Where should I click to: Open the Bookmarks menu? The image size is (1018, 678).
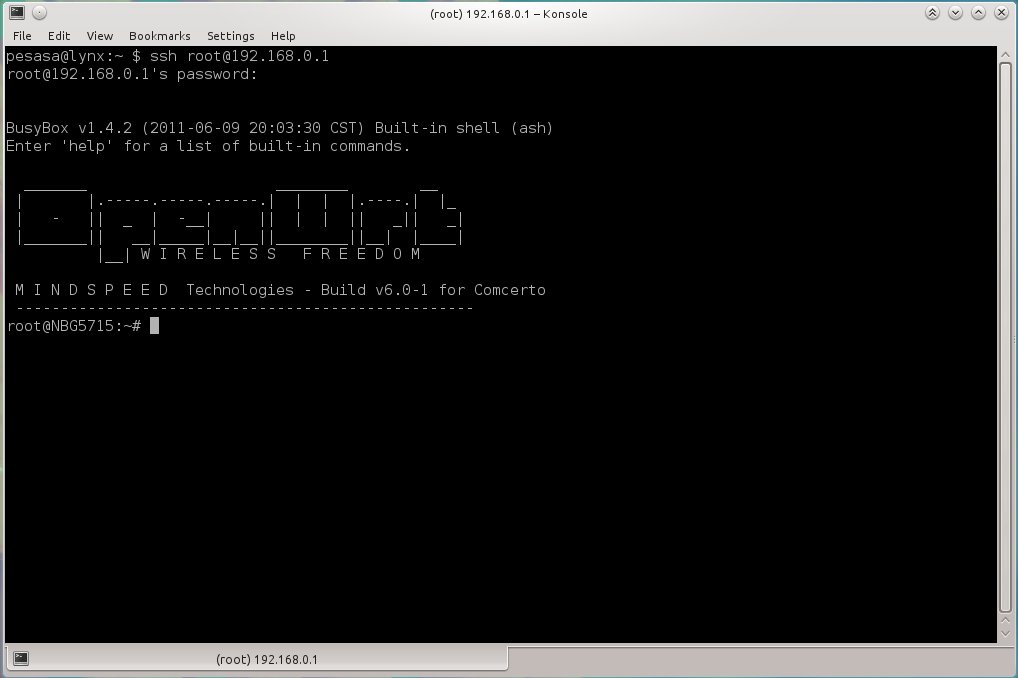pyautogui.click(x=160, y=36)
